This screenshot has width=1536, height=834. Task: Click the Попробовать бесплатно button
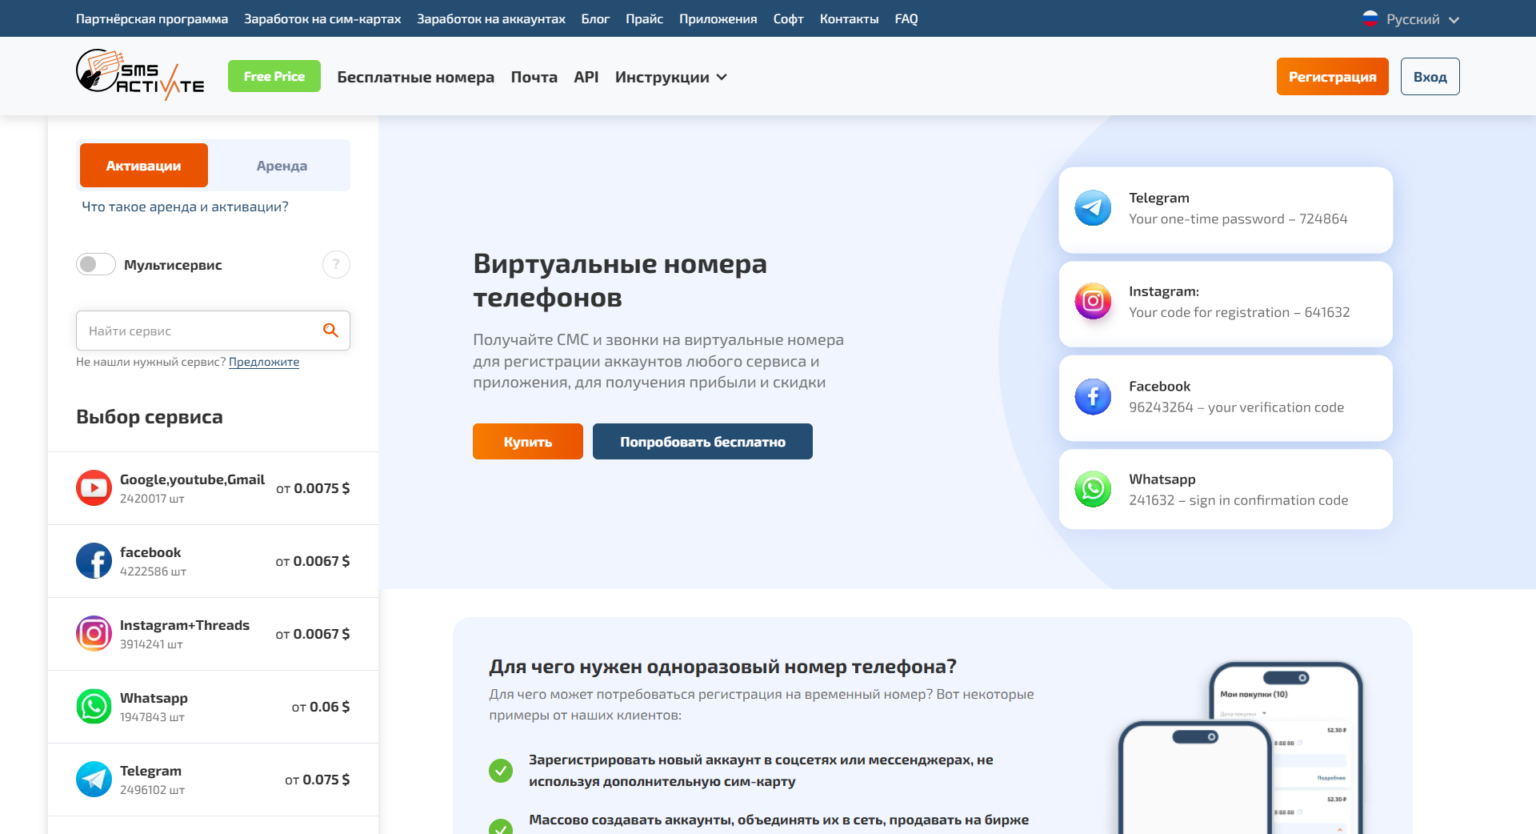click(x=702, y=441)
